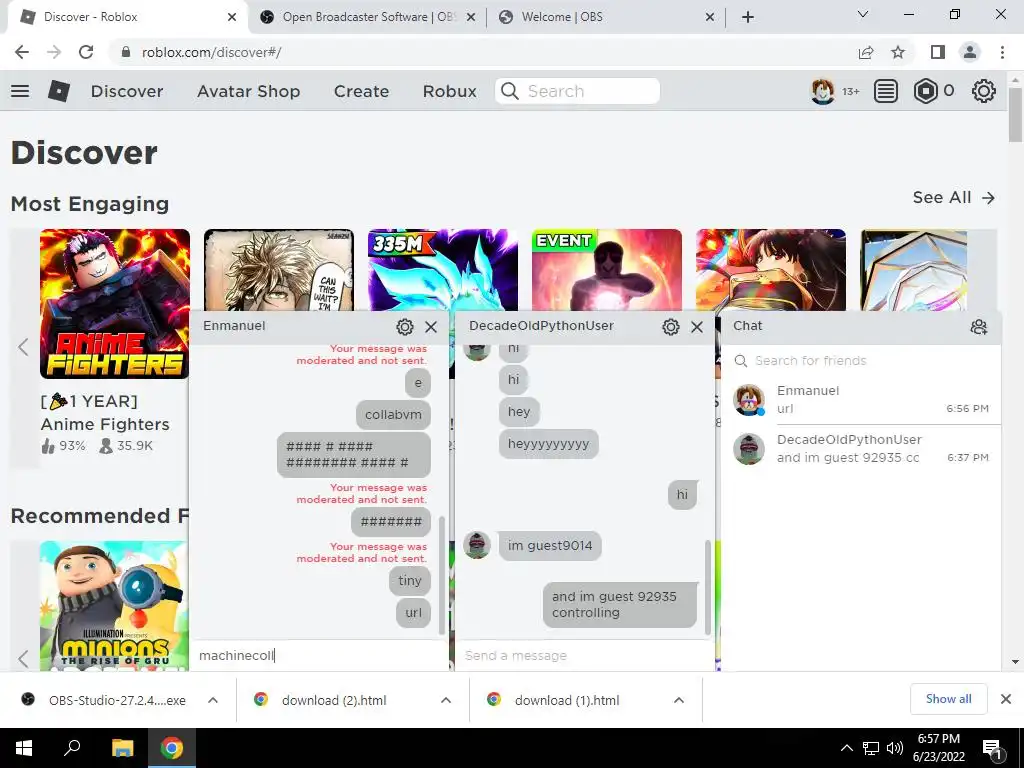Close the downloads bar

(x=1006, y=699)
